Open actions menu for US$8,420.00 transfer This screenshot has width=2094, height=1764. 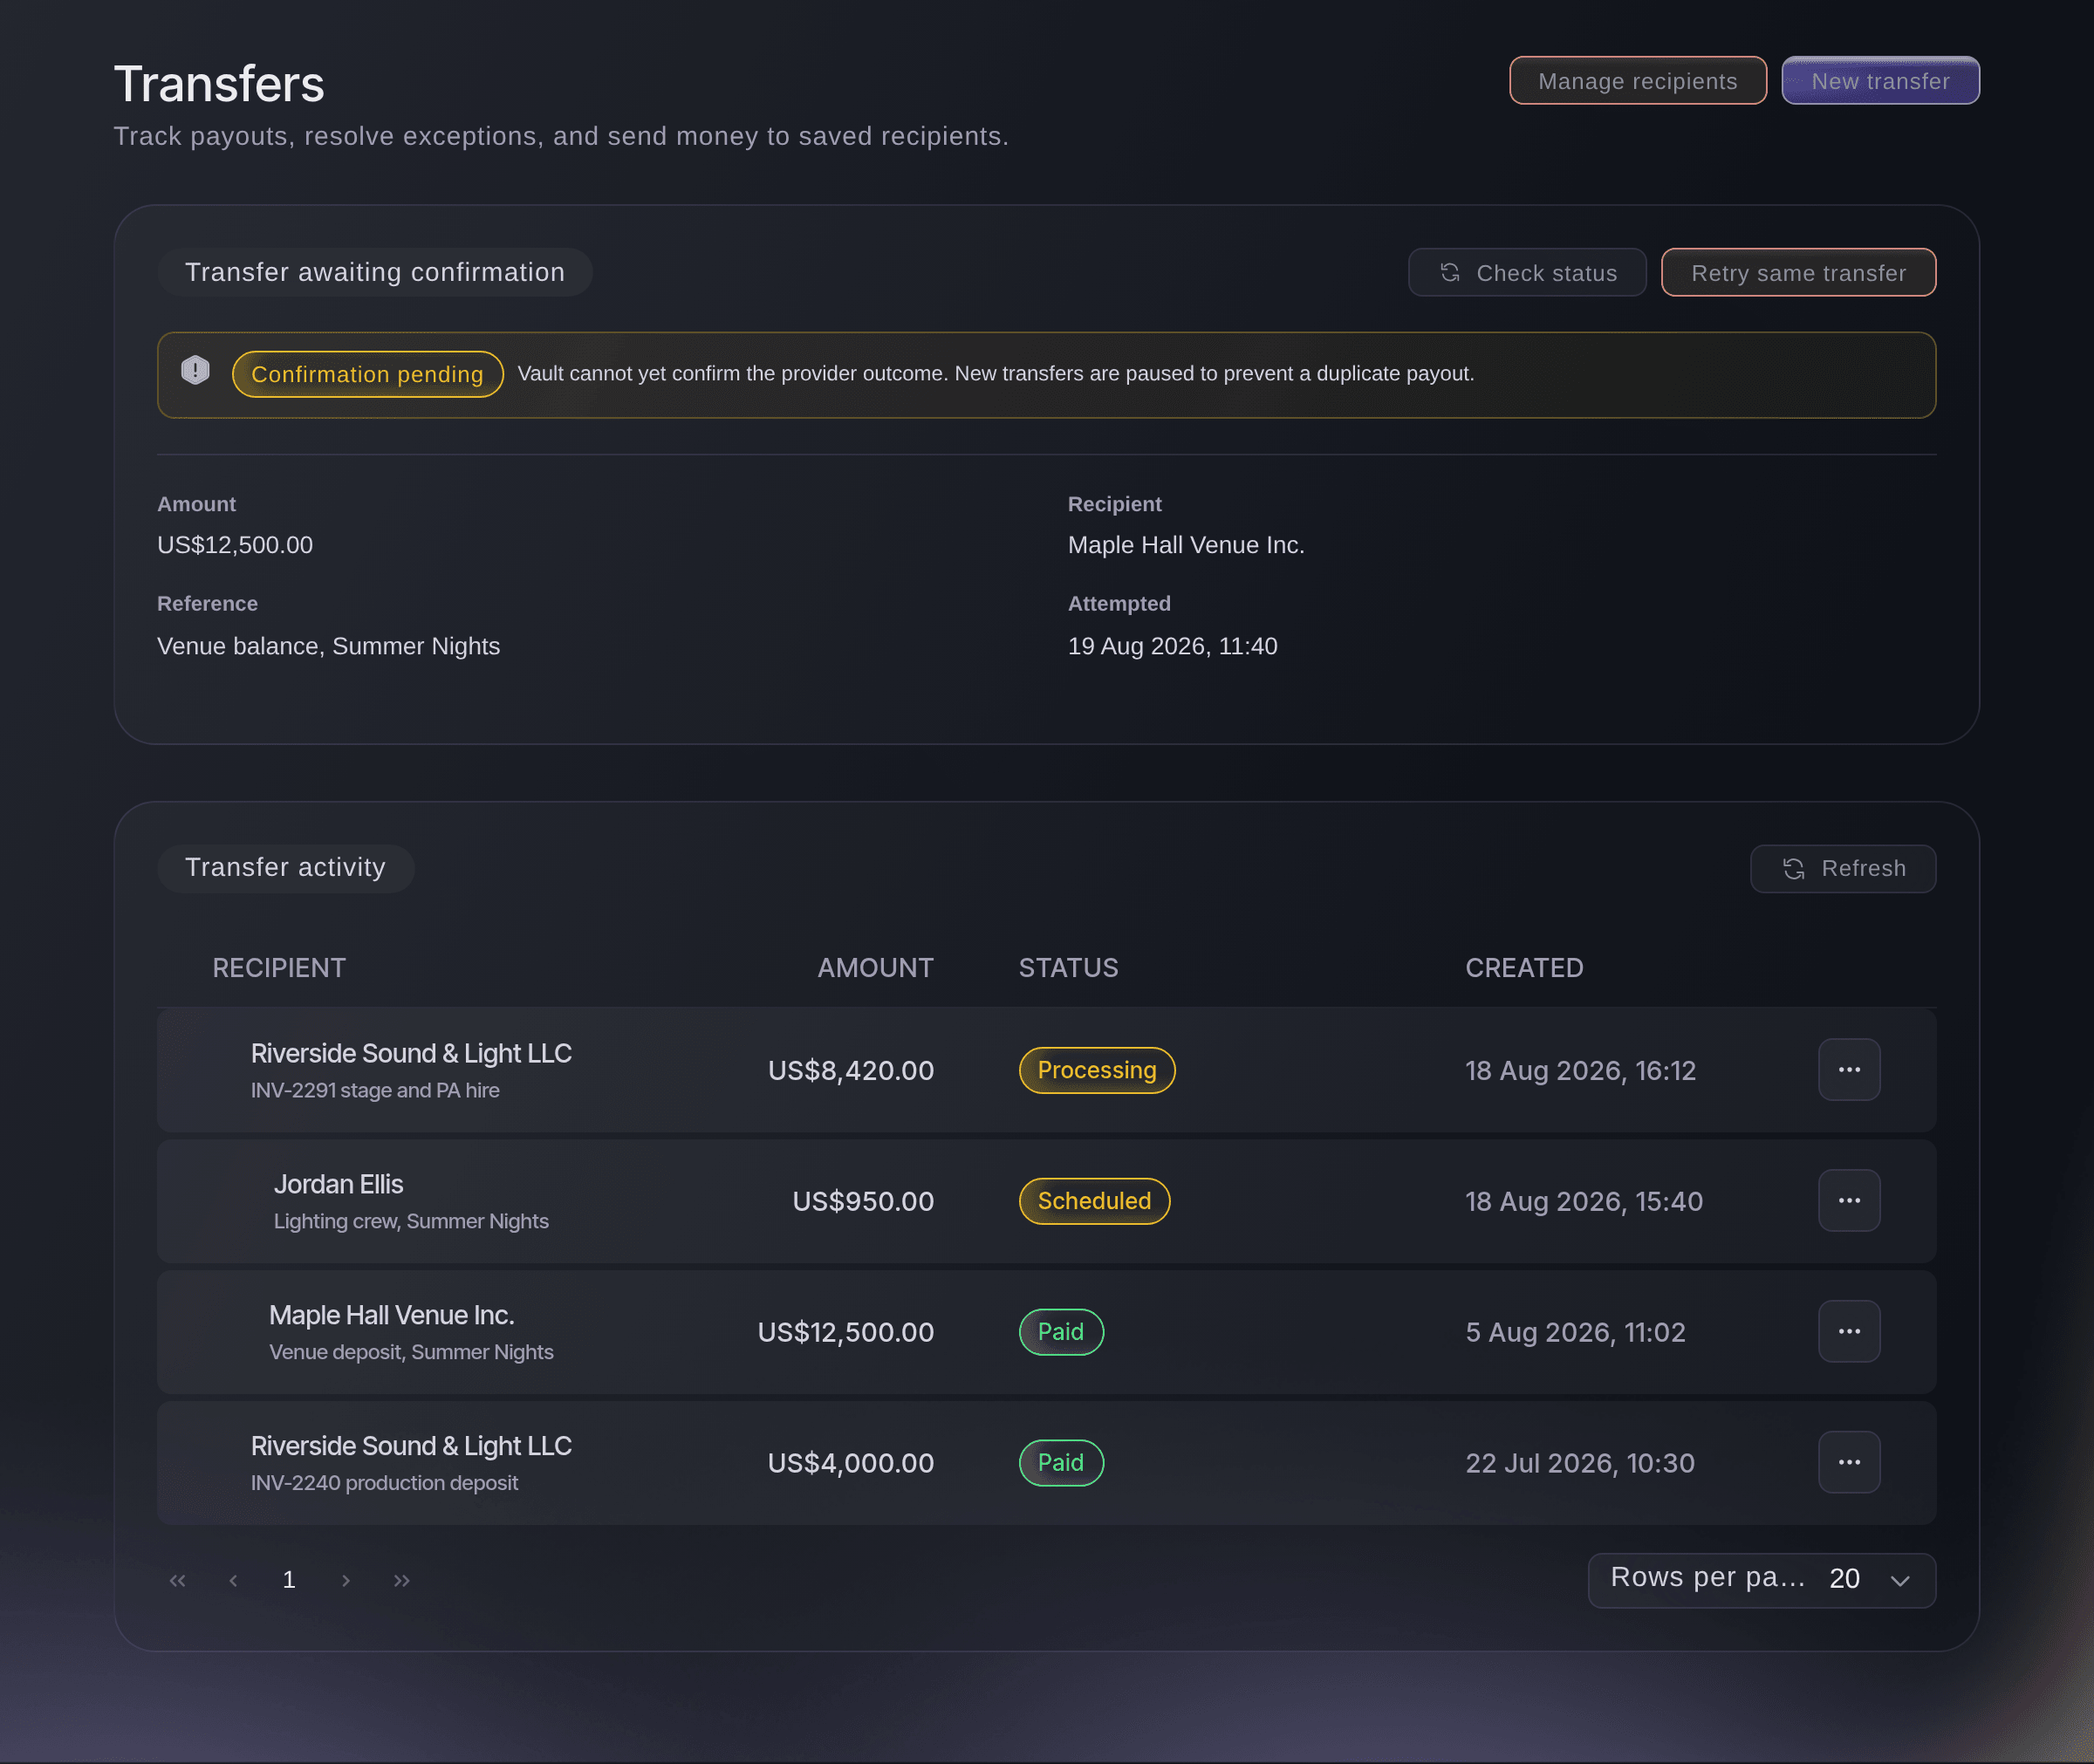(x=1848, y=1070)
